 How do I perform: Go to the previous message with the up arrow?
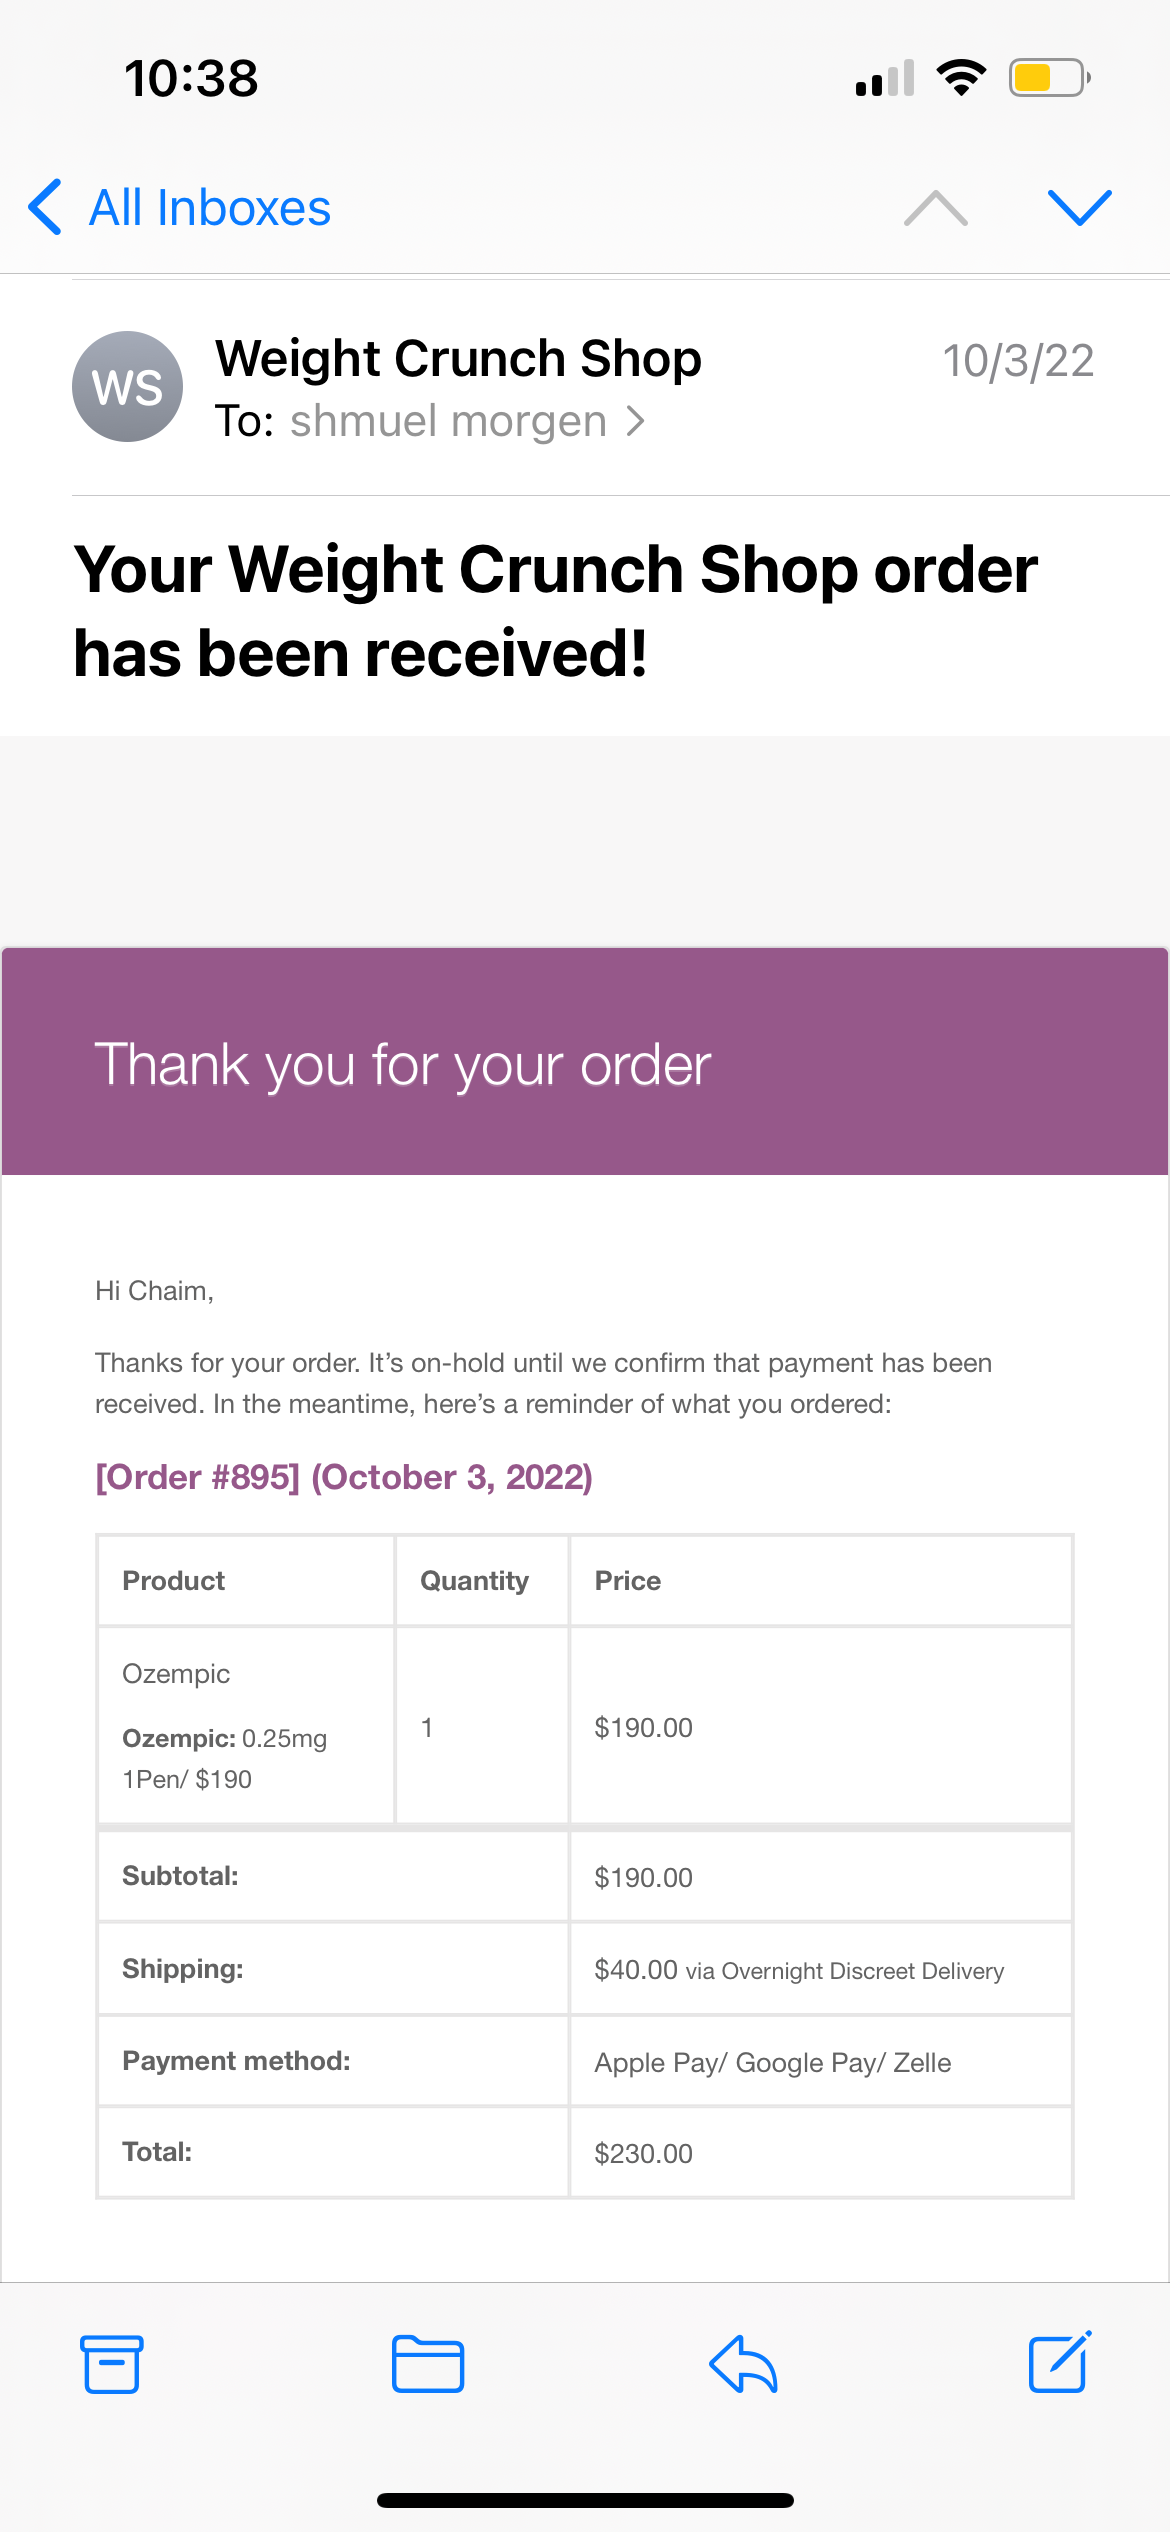pos(936,207)
